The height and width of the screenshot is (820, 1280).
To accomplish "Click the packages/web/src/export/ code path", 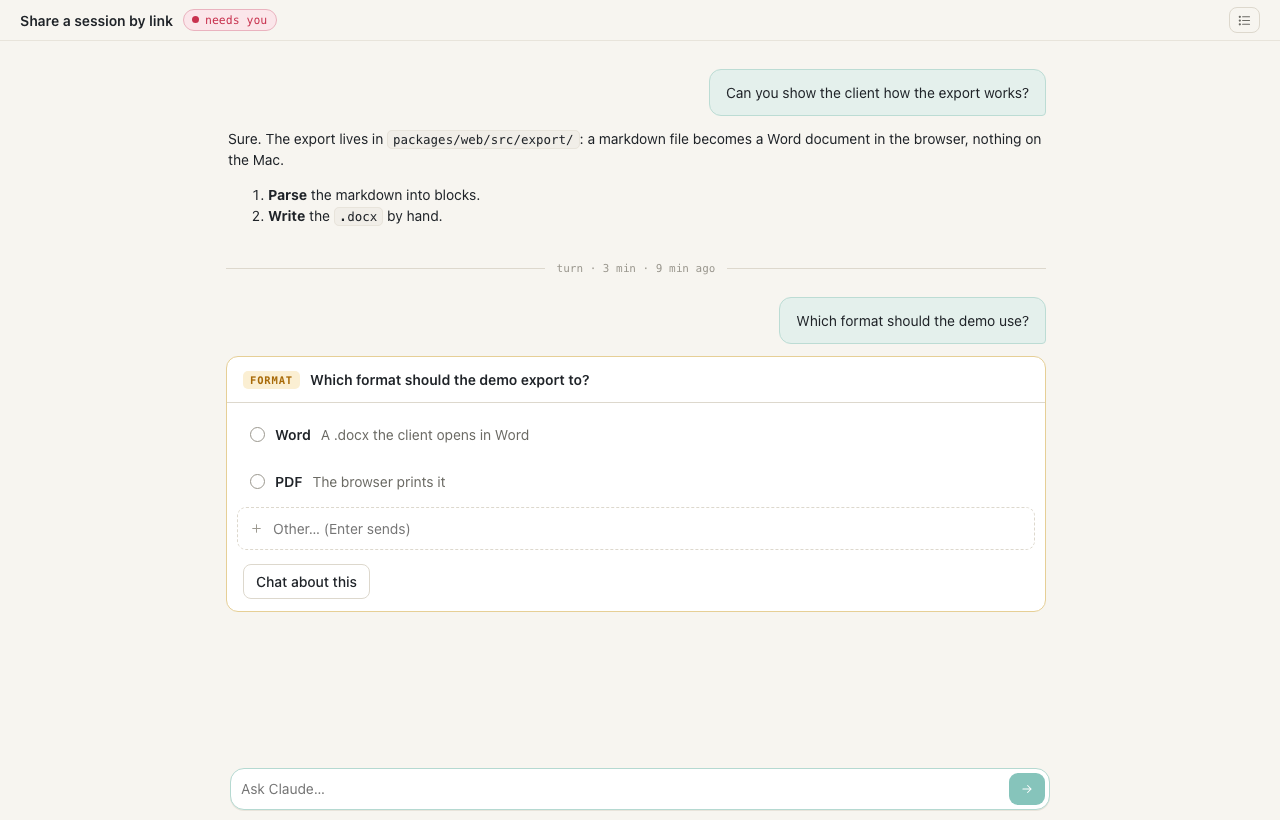I will coord(483,140).
